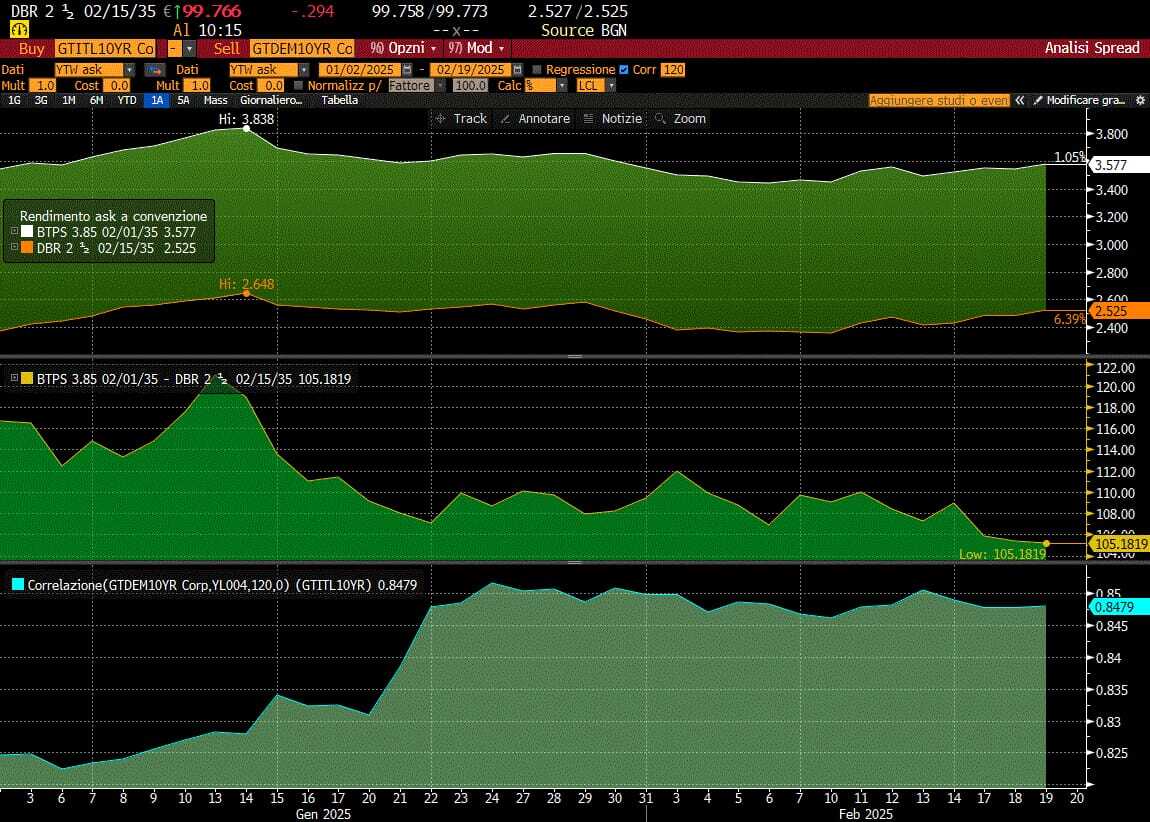1150x822 pixels.
Task: Click the DBR 2½ 02/15/35 security header
Action: [83, 11]
